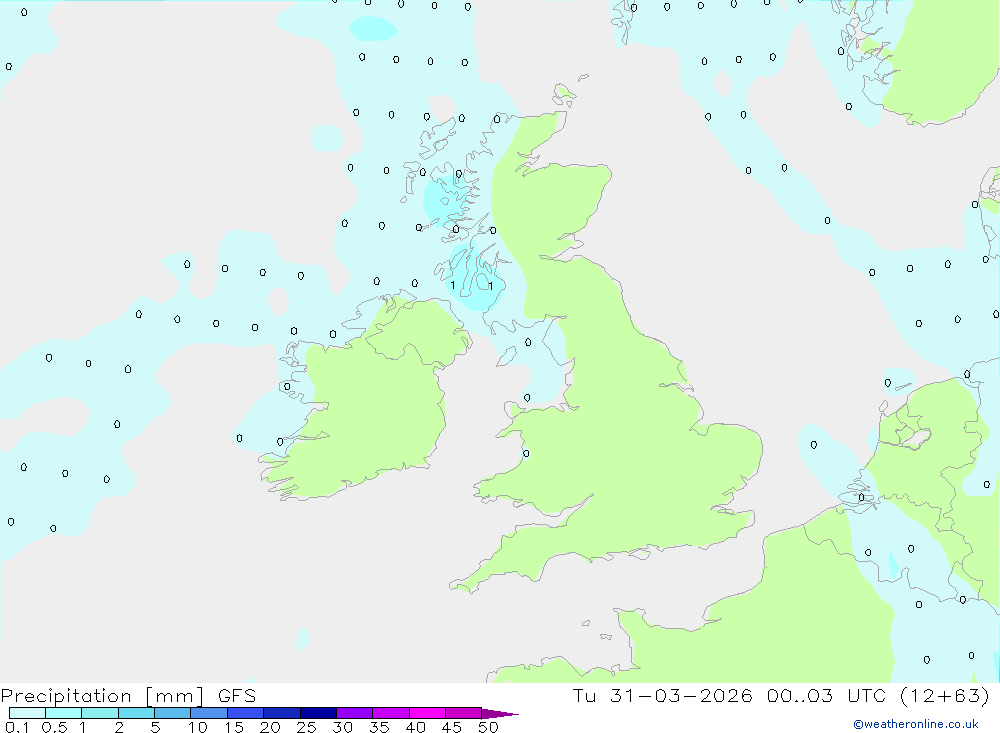
Task: Click the "20" legend scale label
Action: (x=270, y=727)
